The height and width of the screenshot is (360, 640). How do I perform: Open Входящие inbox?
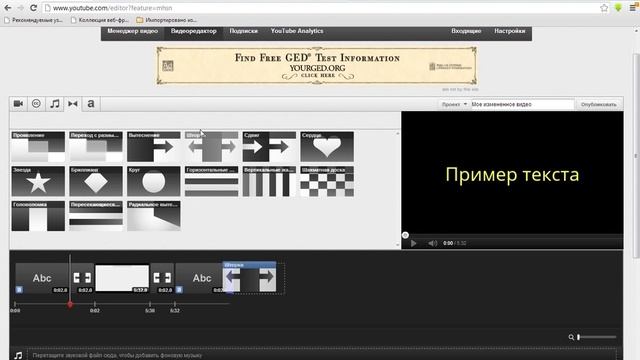pos(466,31)
